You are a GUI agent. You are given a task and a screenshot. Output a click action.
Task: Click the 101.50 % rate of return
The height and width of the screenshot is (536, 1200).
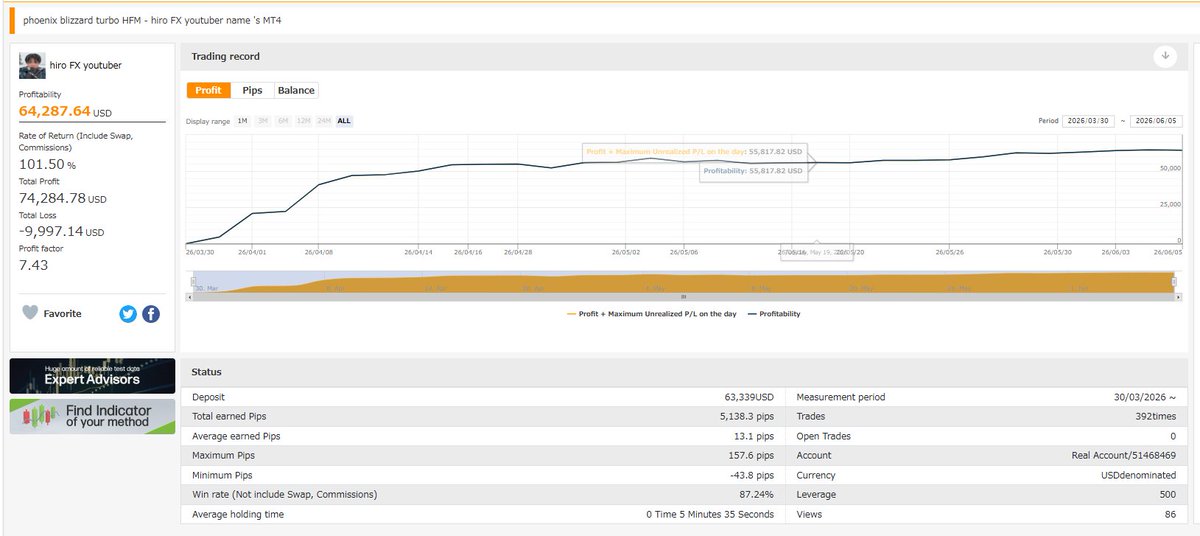click(47, 164)
